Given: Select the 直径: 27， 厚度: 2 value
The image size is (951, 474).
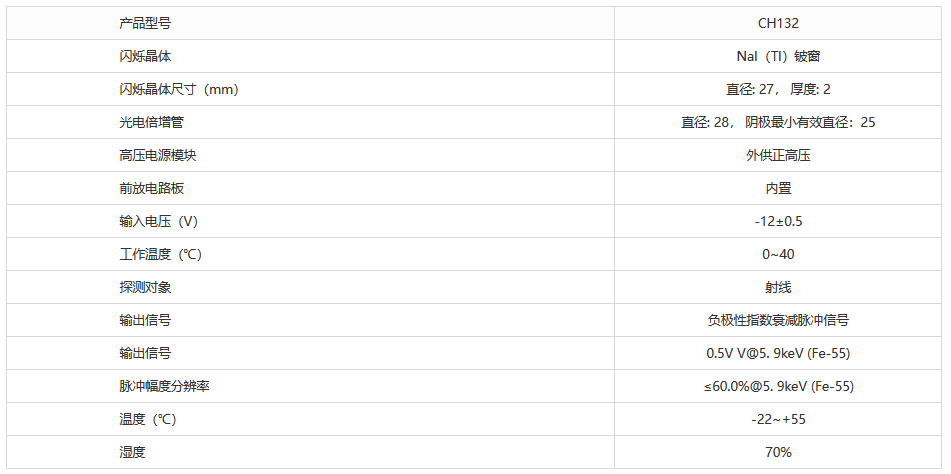Looking at the screenshot, I should (x=778, y=89).
